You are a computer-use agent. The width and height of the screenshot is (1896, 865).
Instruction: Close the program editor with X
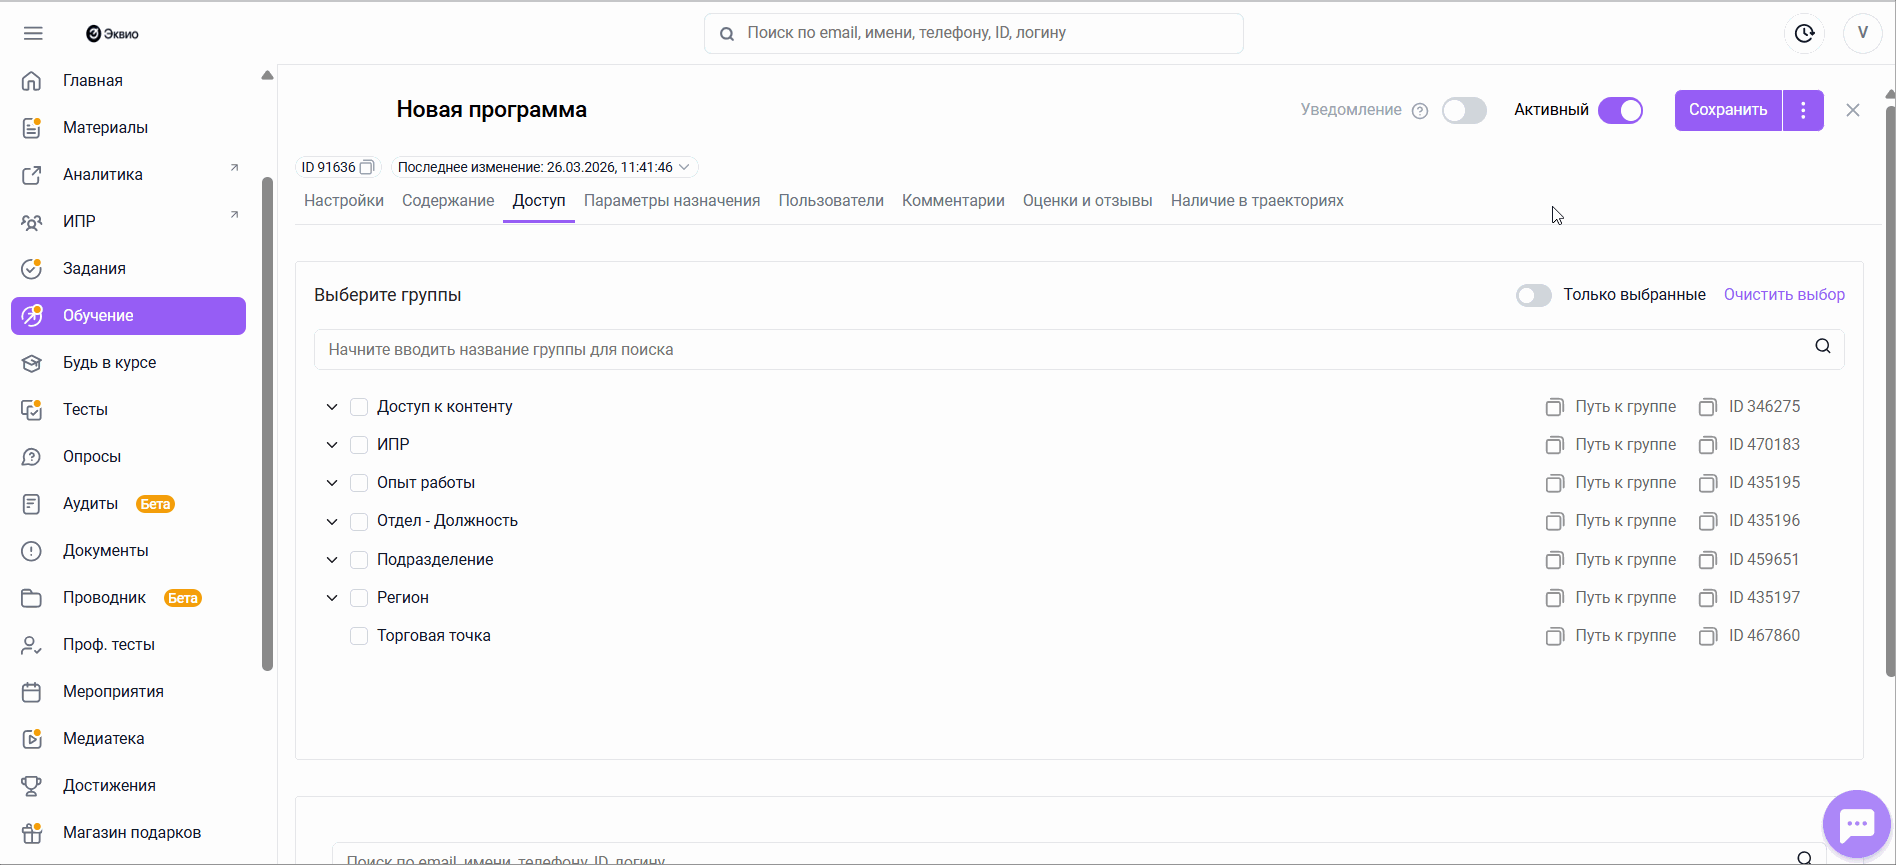(x=1853, y=110)
